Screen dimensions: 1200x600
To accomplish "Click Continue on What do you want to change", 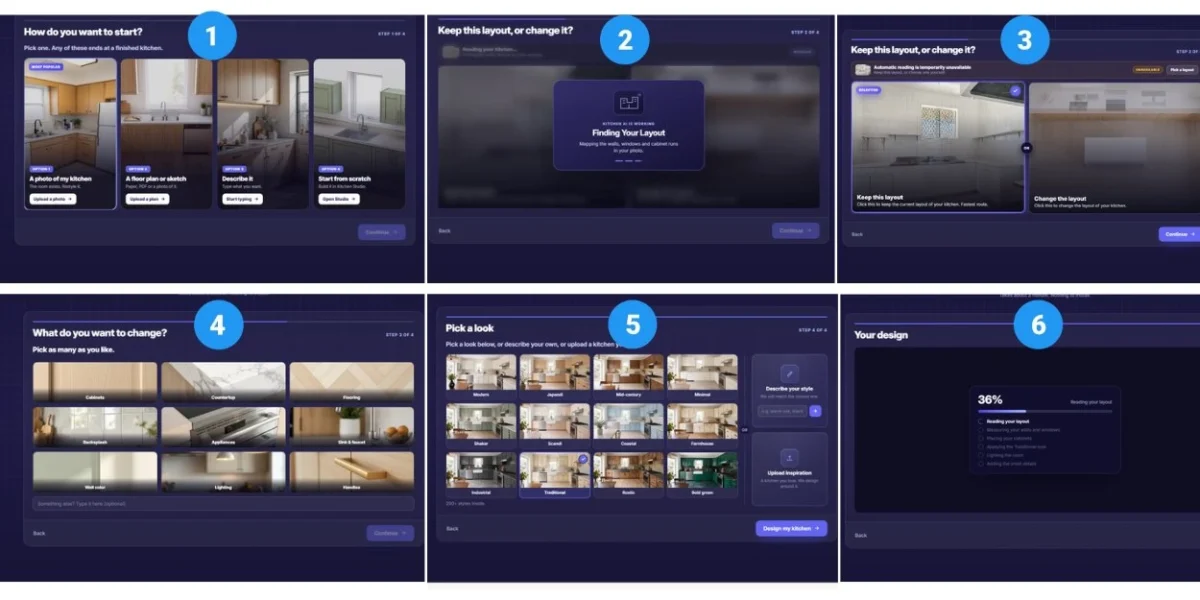I will [x=390, y=533].
